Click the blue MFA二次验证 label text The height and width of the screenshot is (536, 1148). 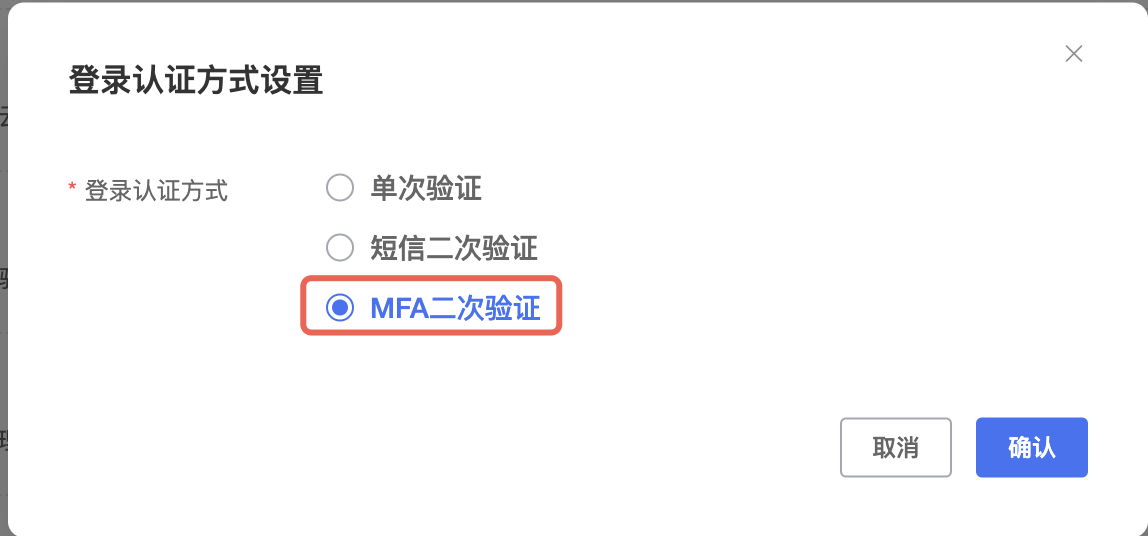pos(455,308)
